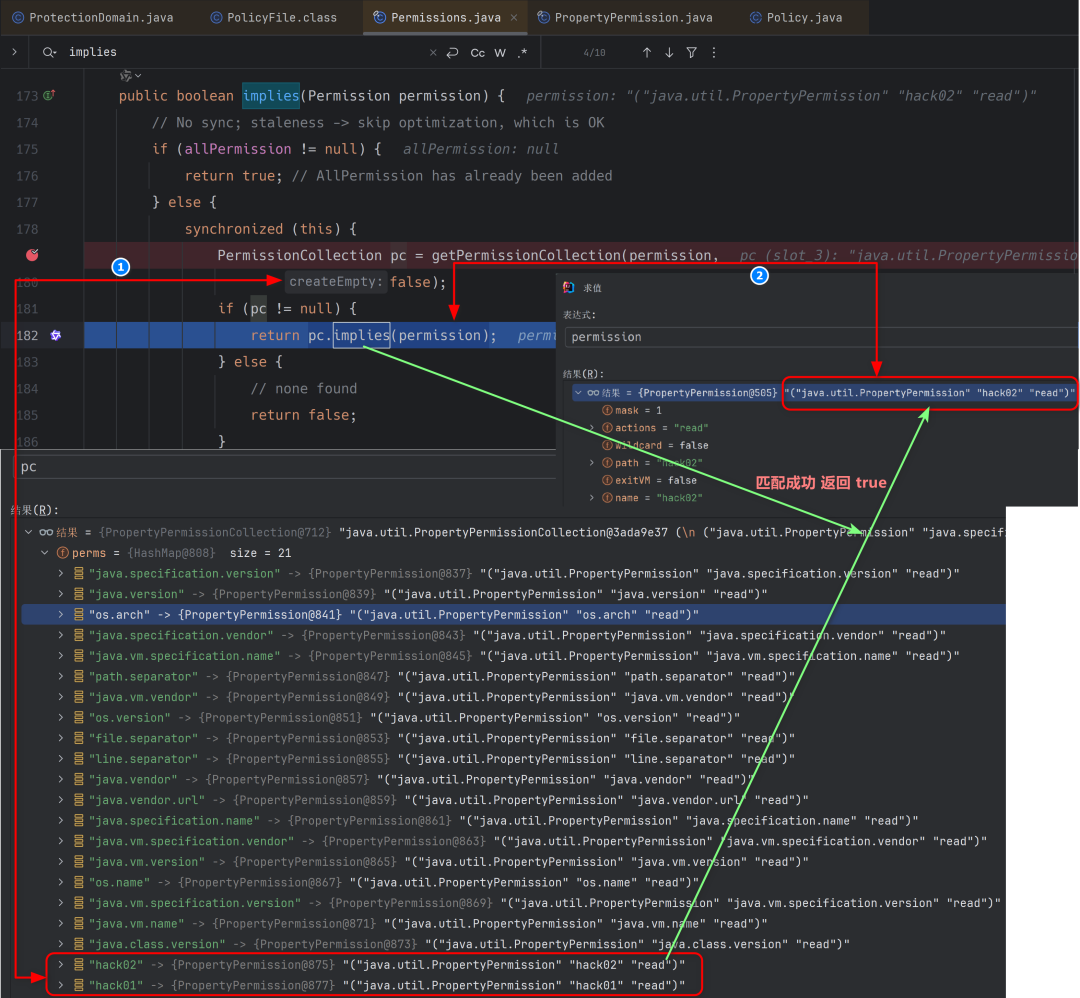The image size is (1080, 998).
Task: Expand the "java.specification.vendor" map entry
Action: (61, 636)
